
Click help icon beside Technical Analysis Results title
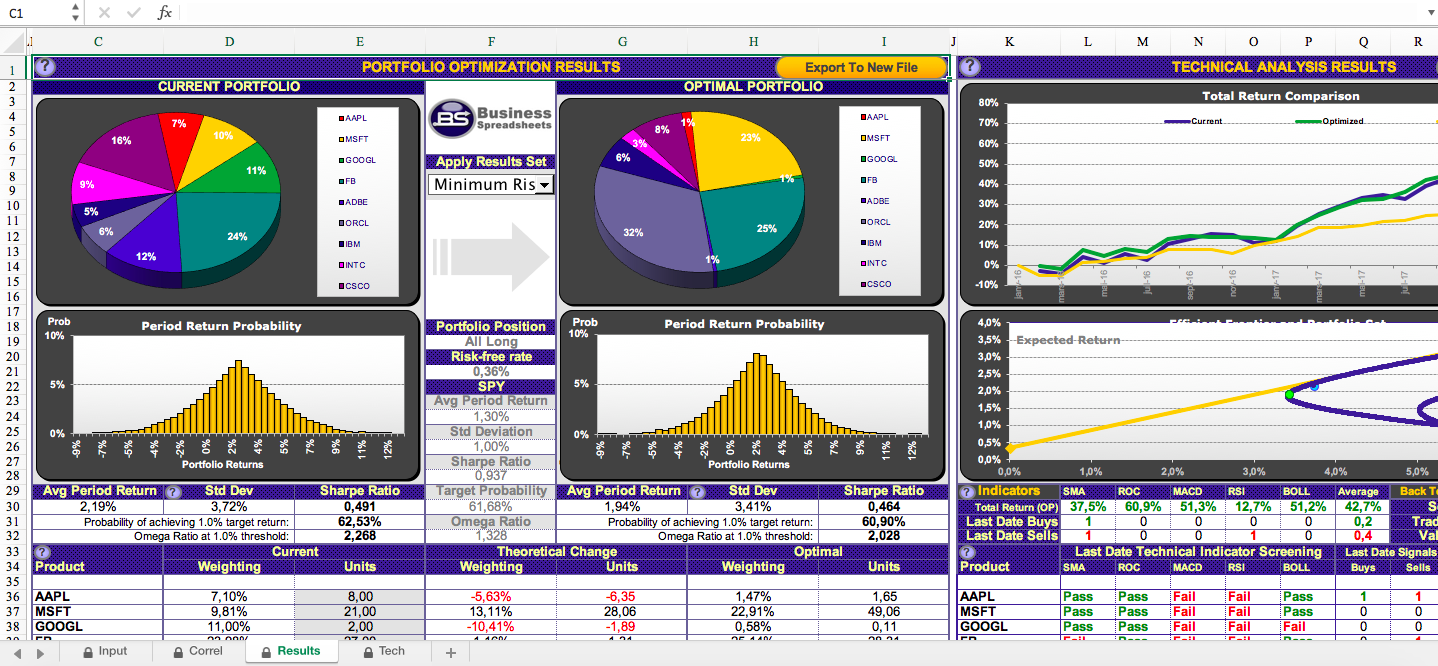[x=970, y=67]
